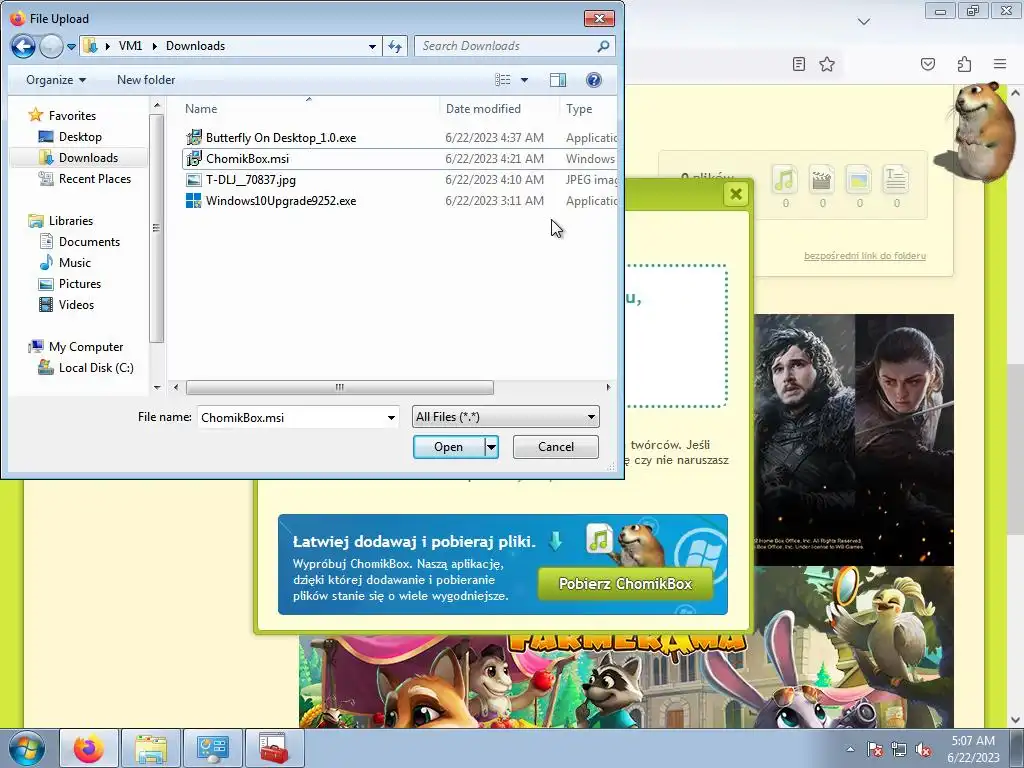Open the Videos library
Screen dimensions: 1024x768
(x=76, y=304)
